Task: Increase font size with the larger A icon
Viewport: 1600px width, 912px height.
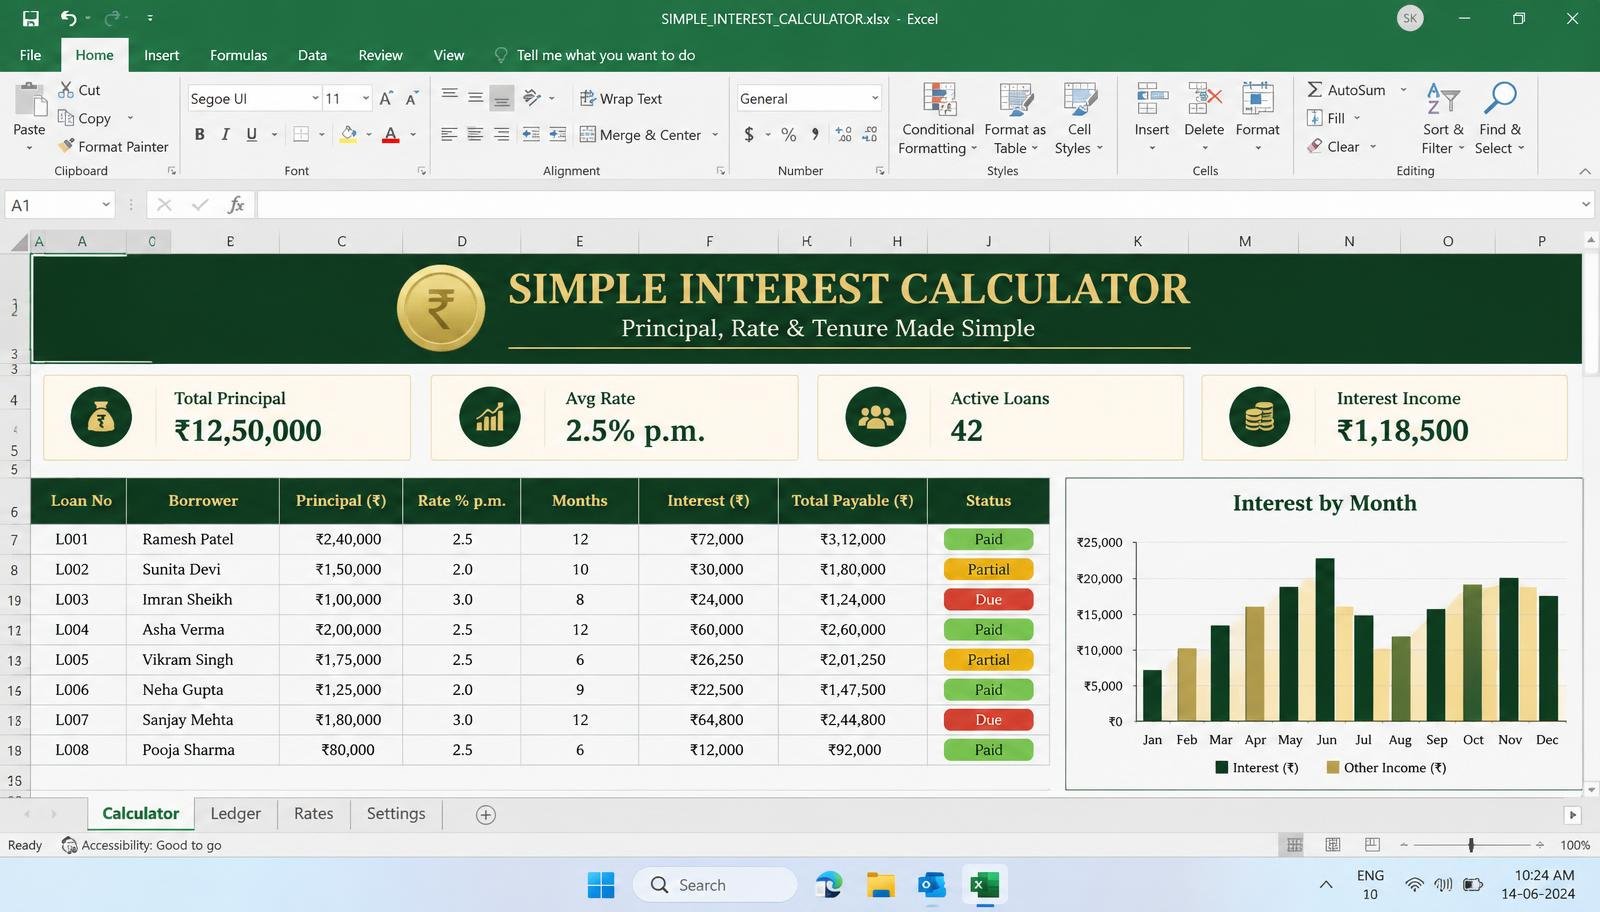Action: 386,98
